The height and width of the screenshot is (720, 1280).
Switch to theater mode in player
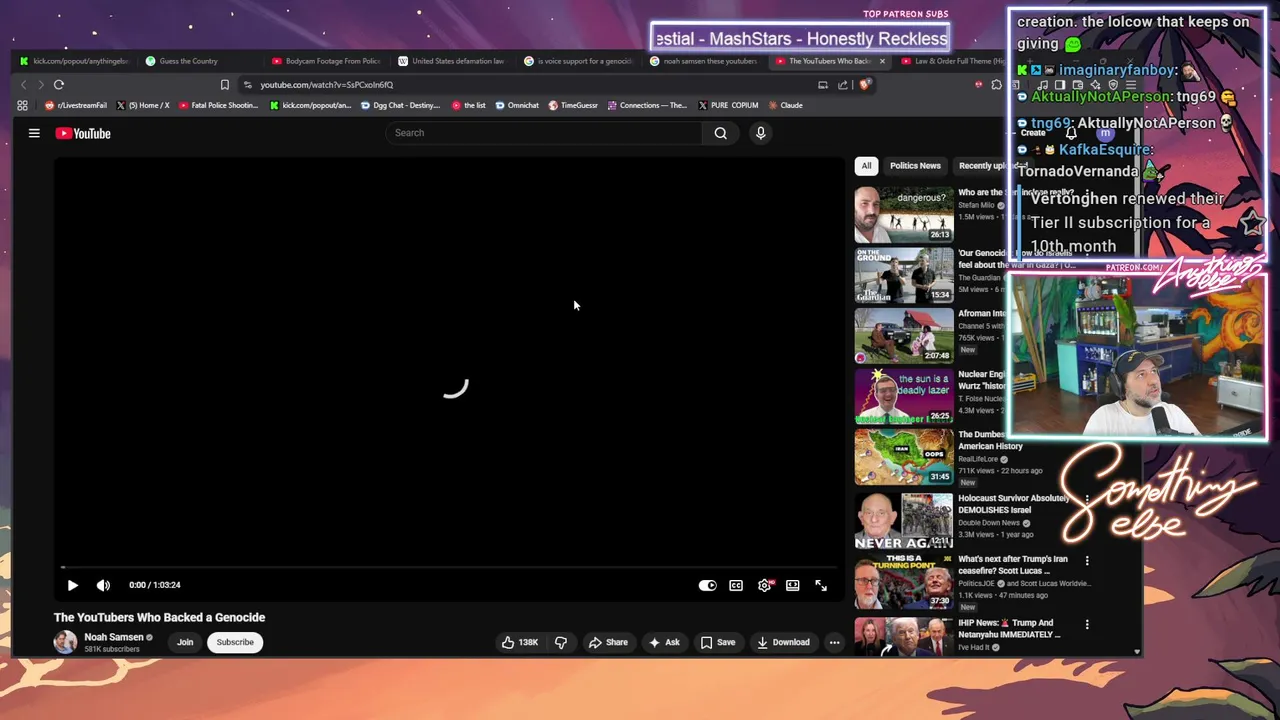tap(792, 585)
